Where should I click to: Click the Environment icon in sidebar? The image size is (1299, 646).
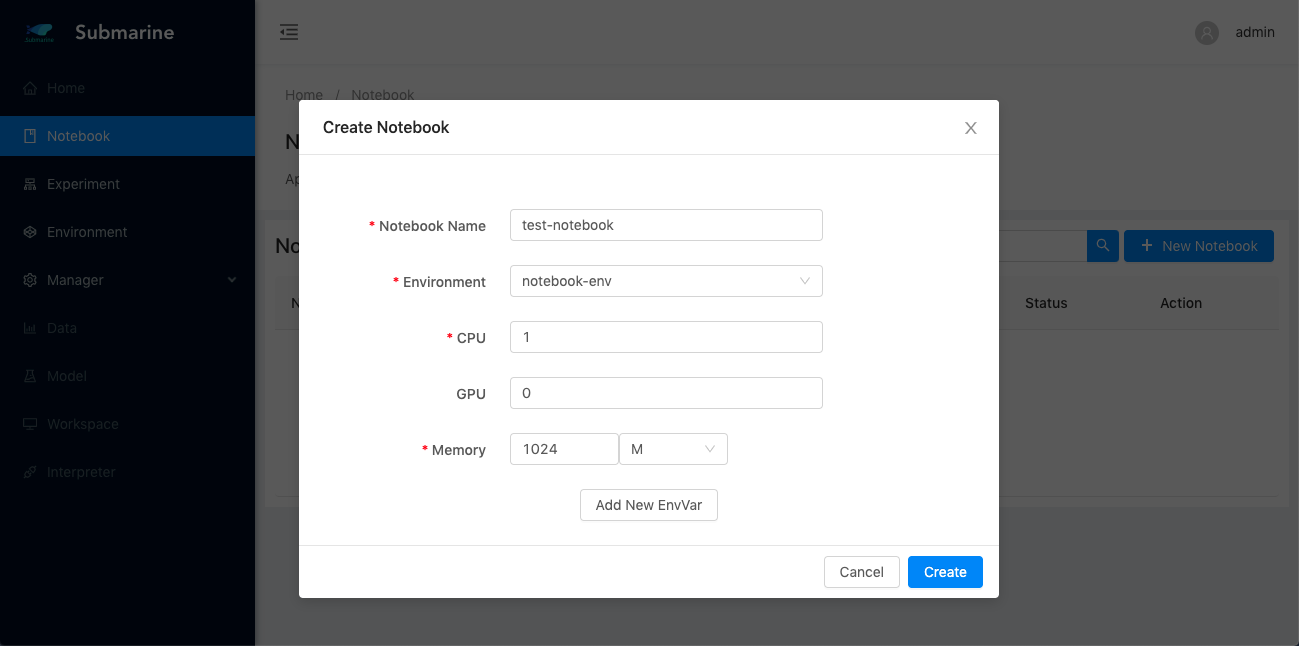pyautogui.click(x=30, y=232)
